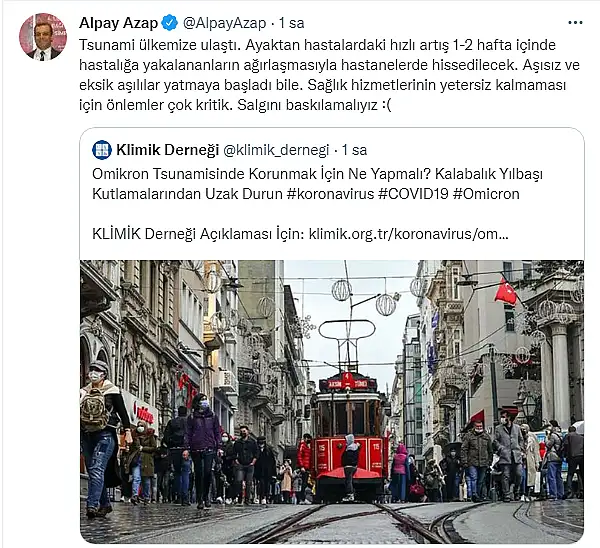The width and height of the screenshot is (600, 548).
Task: Open Alpay Azap's profile picture
Action: (x=43, y=37)
